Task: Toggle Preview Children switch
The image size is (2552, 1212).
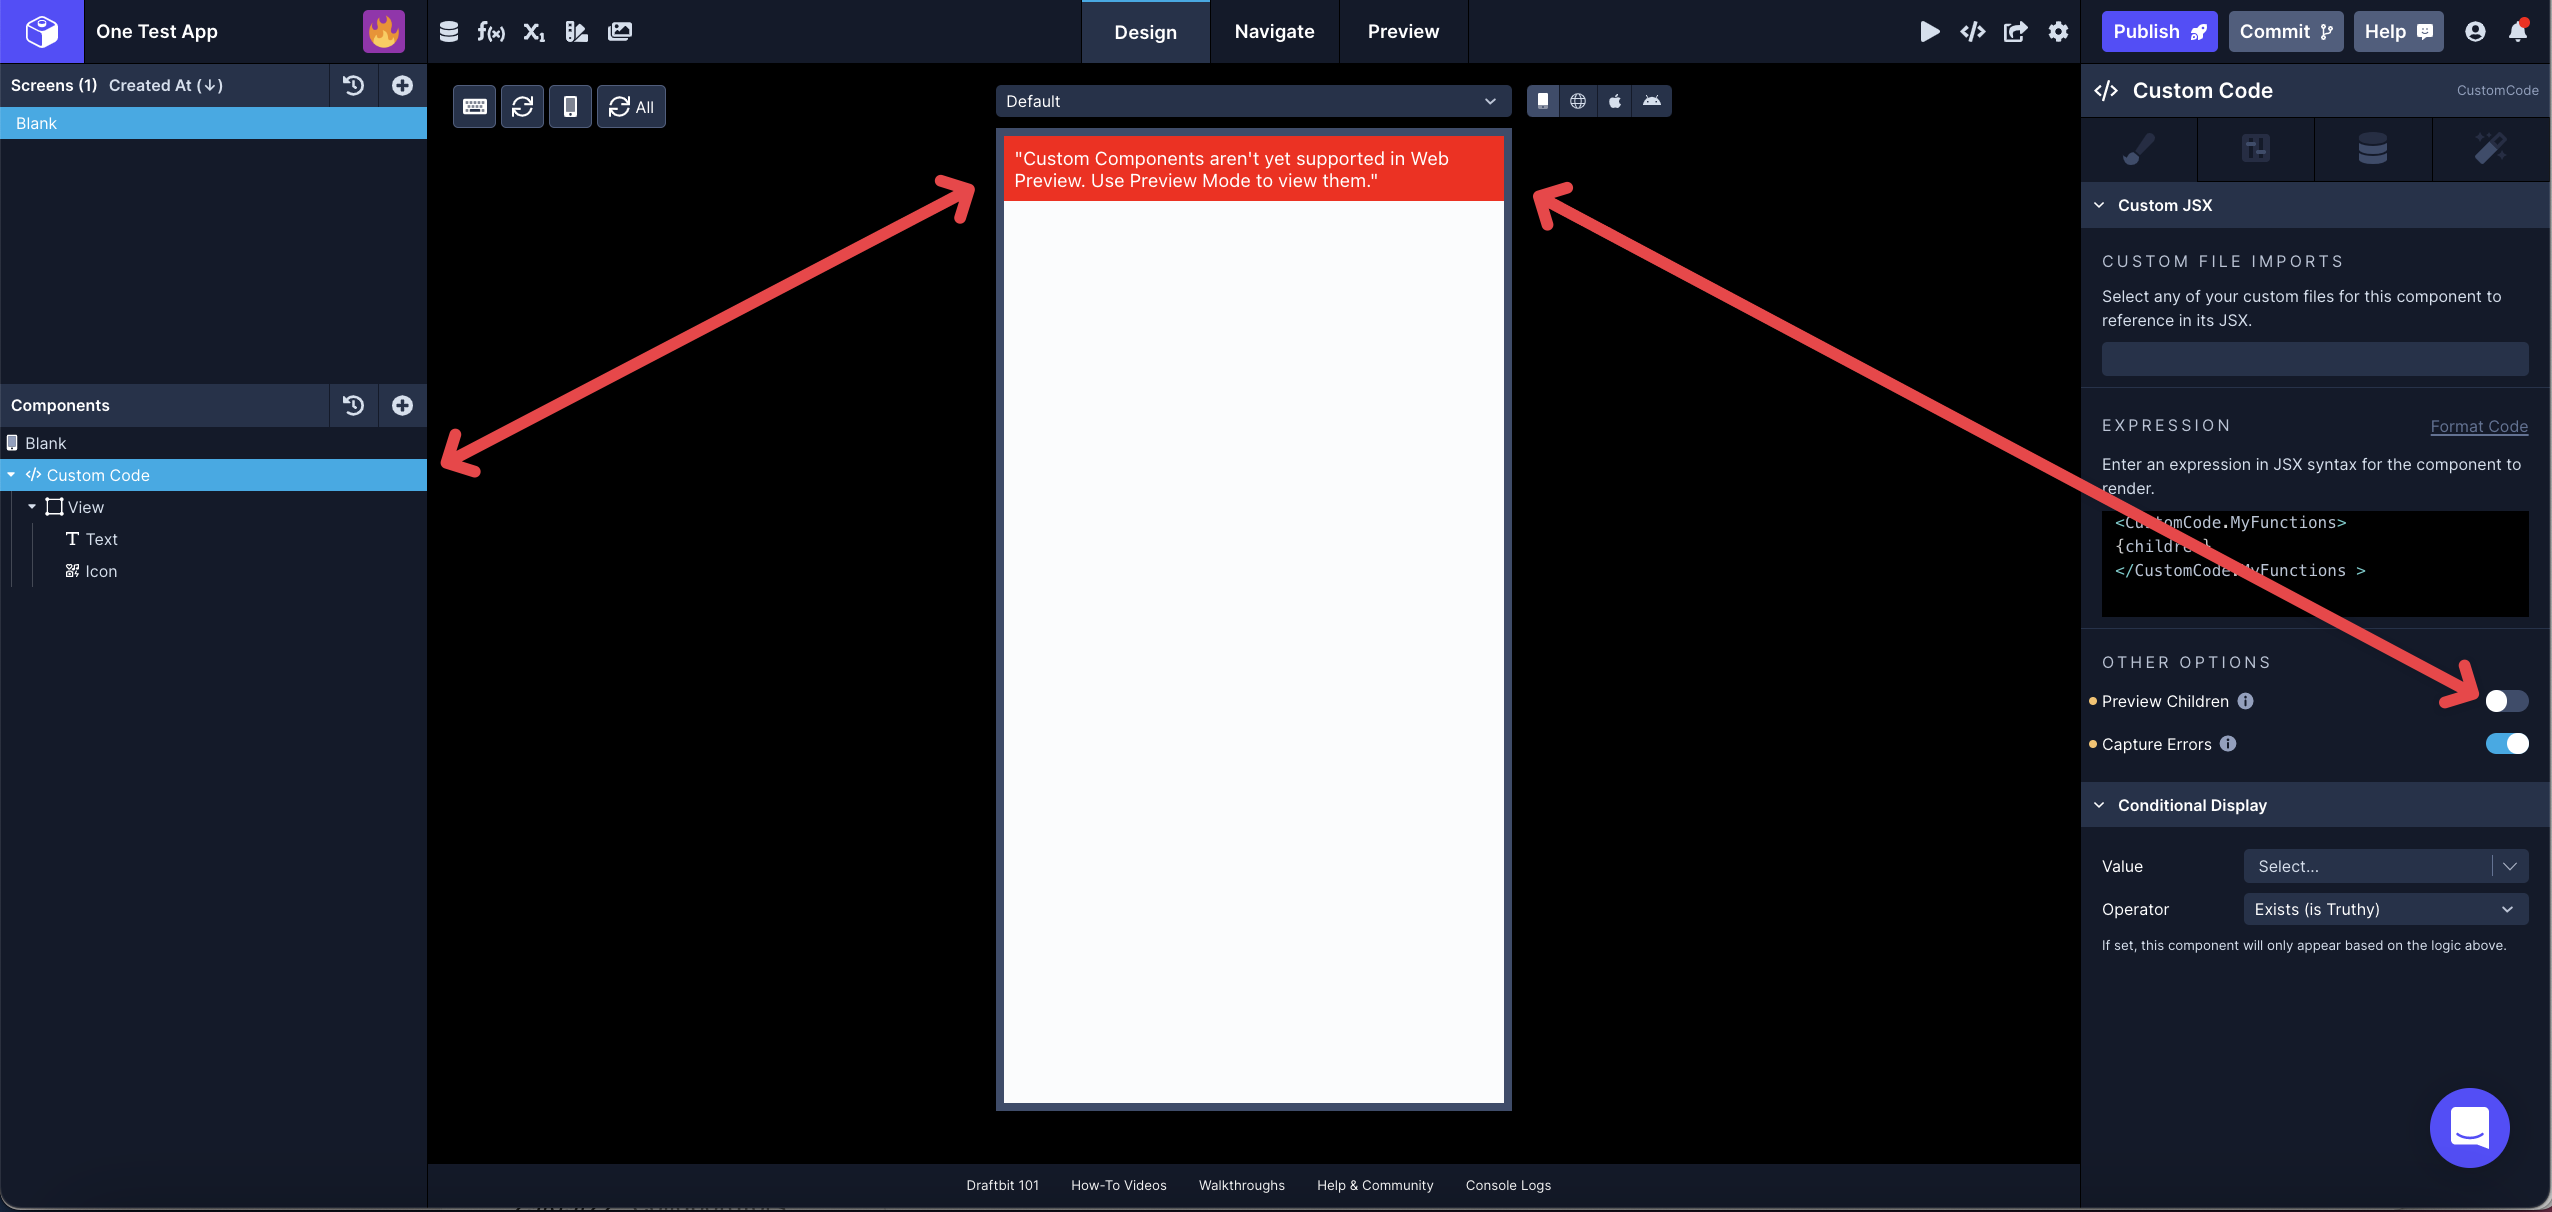Action: pos(2506,701)
